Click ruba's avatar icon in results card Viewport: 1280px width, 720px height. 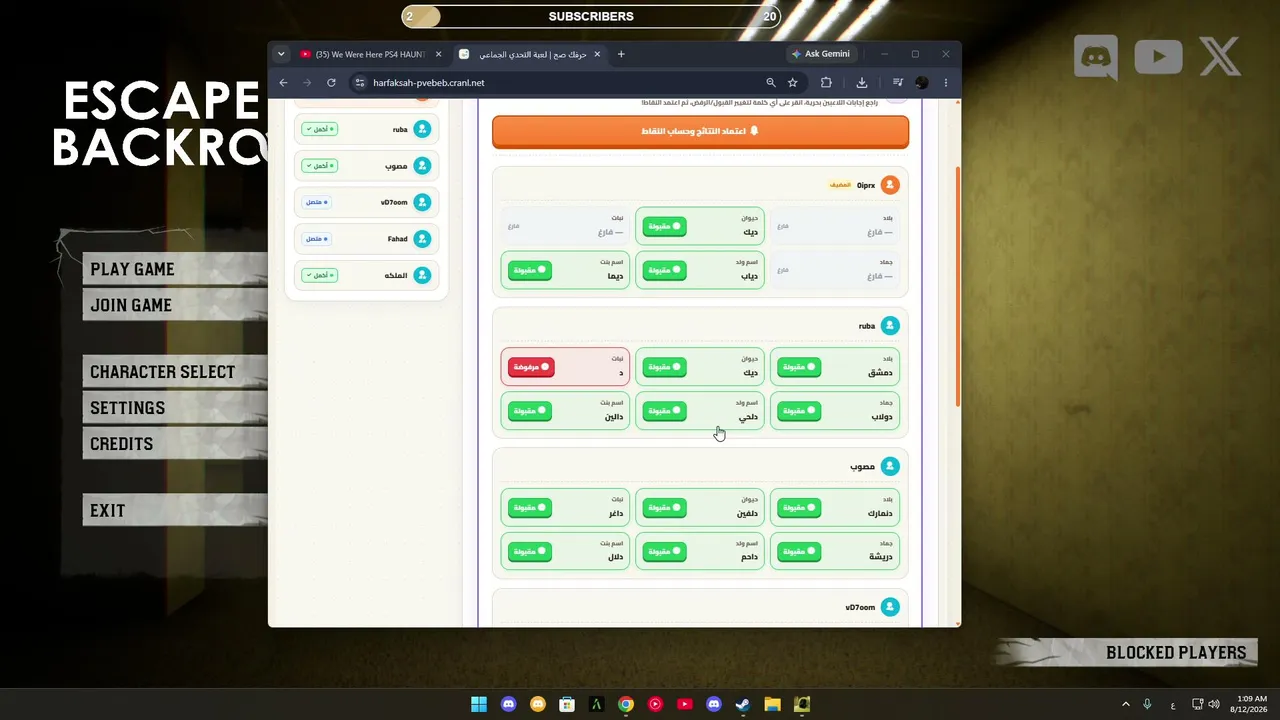(x=890, y=326)
